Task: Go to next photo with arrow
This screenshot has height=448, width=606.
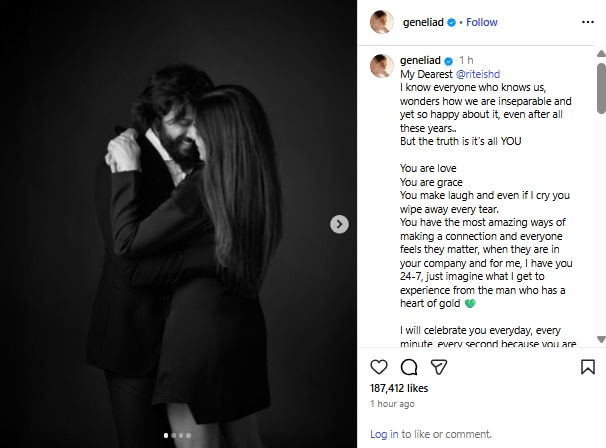Action: (x=339, y=224)
